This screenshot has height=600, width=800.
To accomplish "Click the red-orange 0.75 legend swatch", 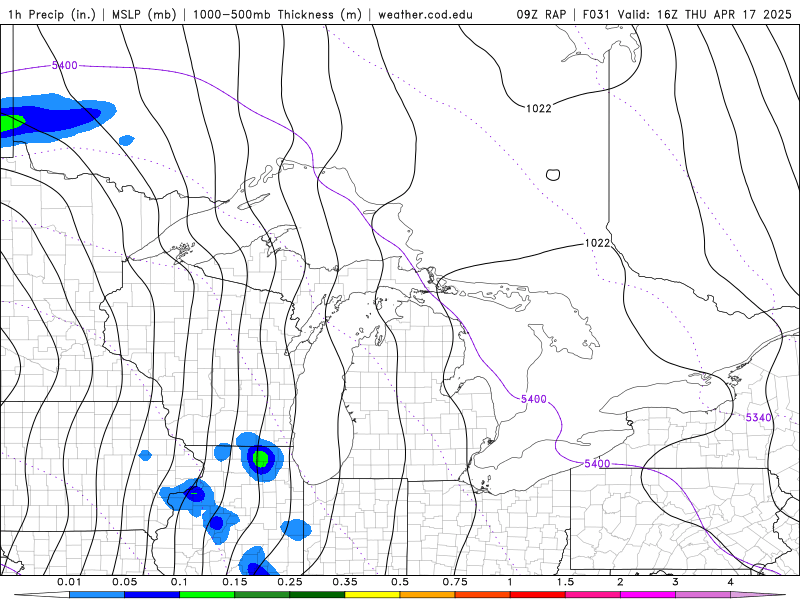I will click(x=483, y=594).
